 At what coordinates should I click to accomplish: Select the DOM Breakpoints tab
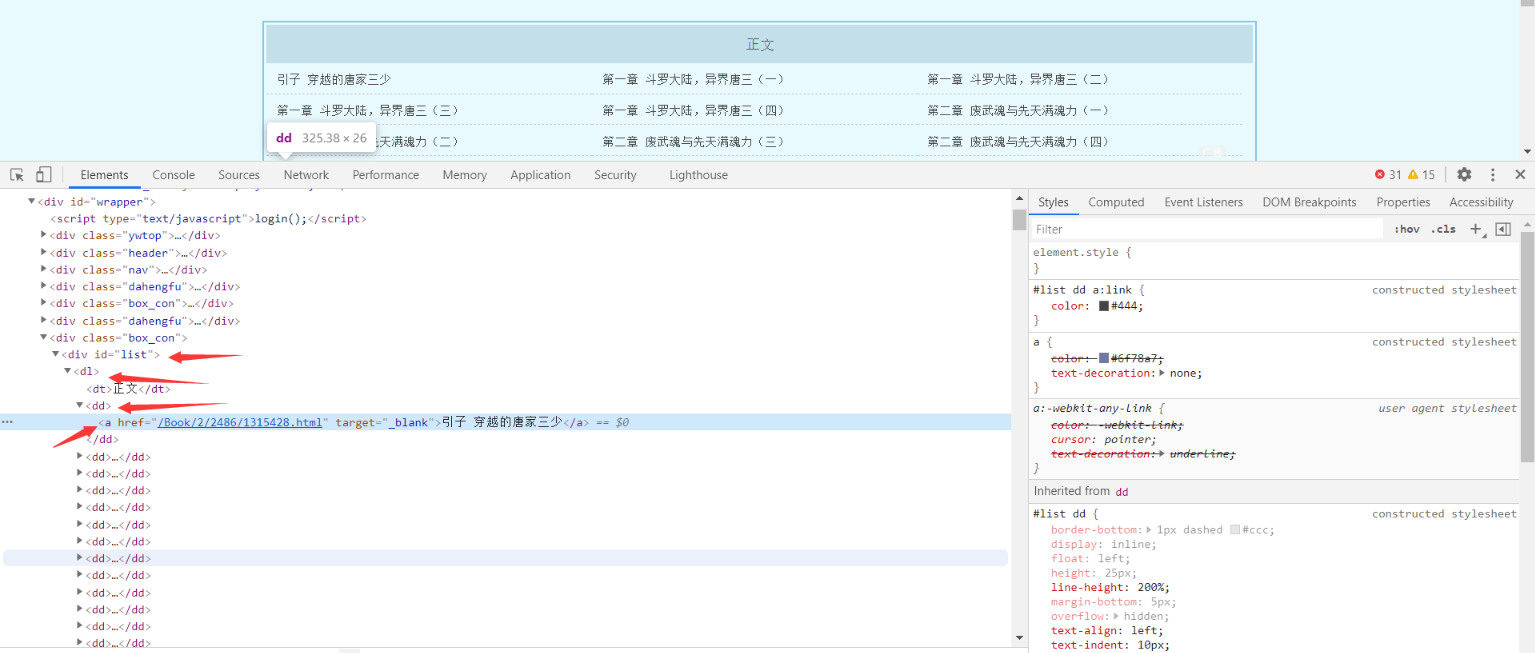[x=1309, y=202]
